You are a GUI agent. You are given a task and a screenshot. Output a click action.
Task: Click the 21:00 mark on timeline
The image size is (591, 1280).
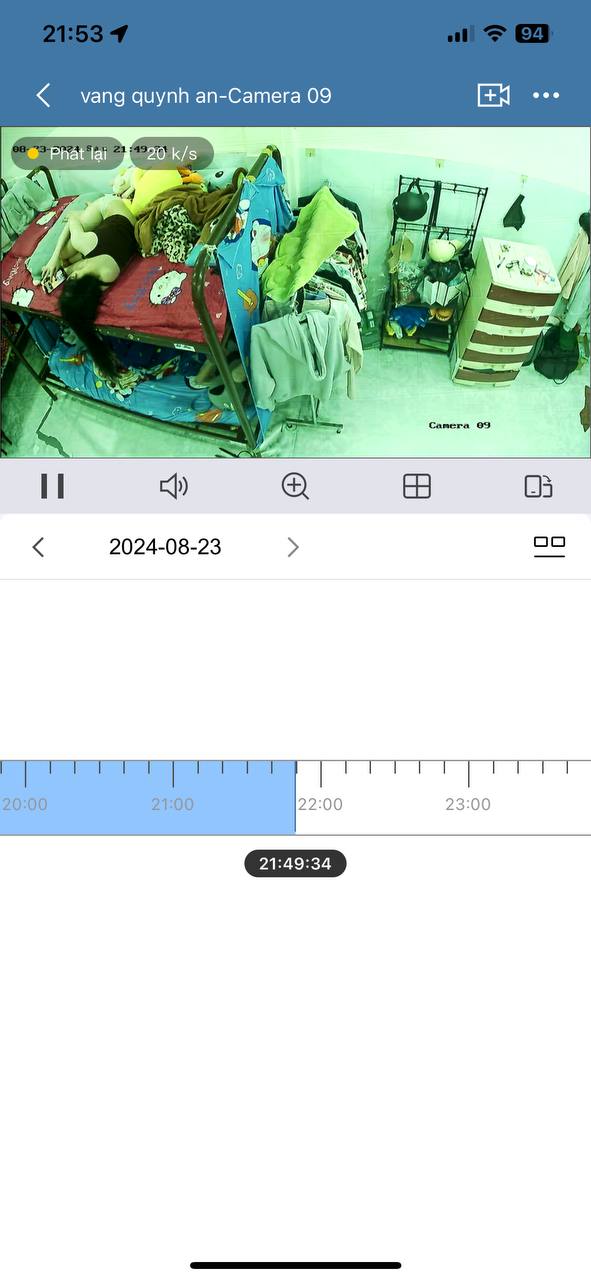coord(173,804)
